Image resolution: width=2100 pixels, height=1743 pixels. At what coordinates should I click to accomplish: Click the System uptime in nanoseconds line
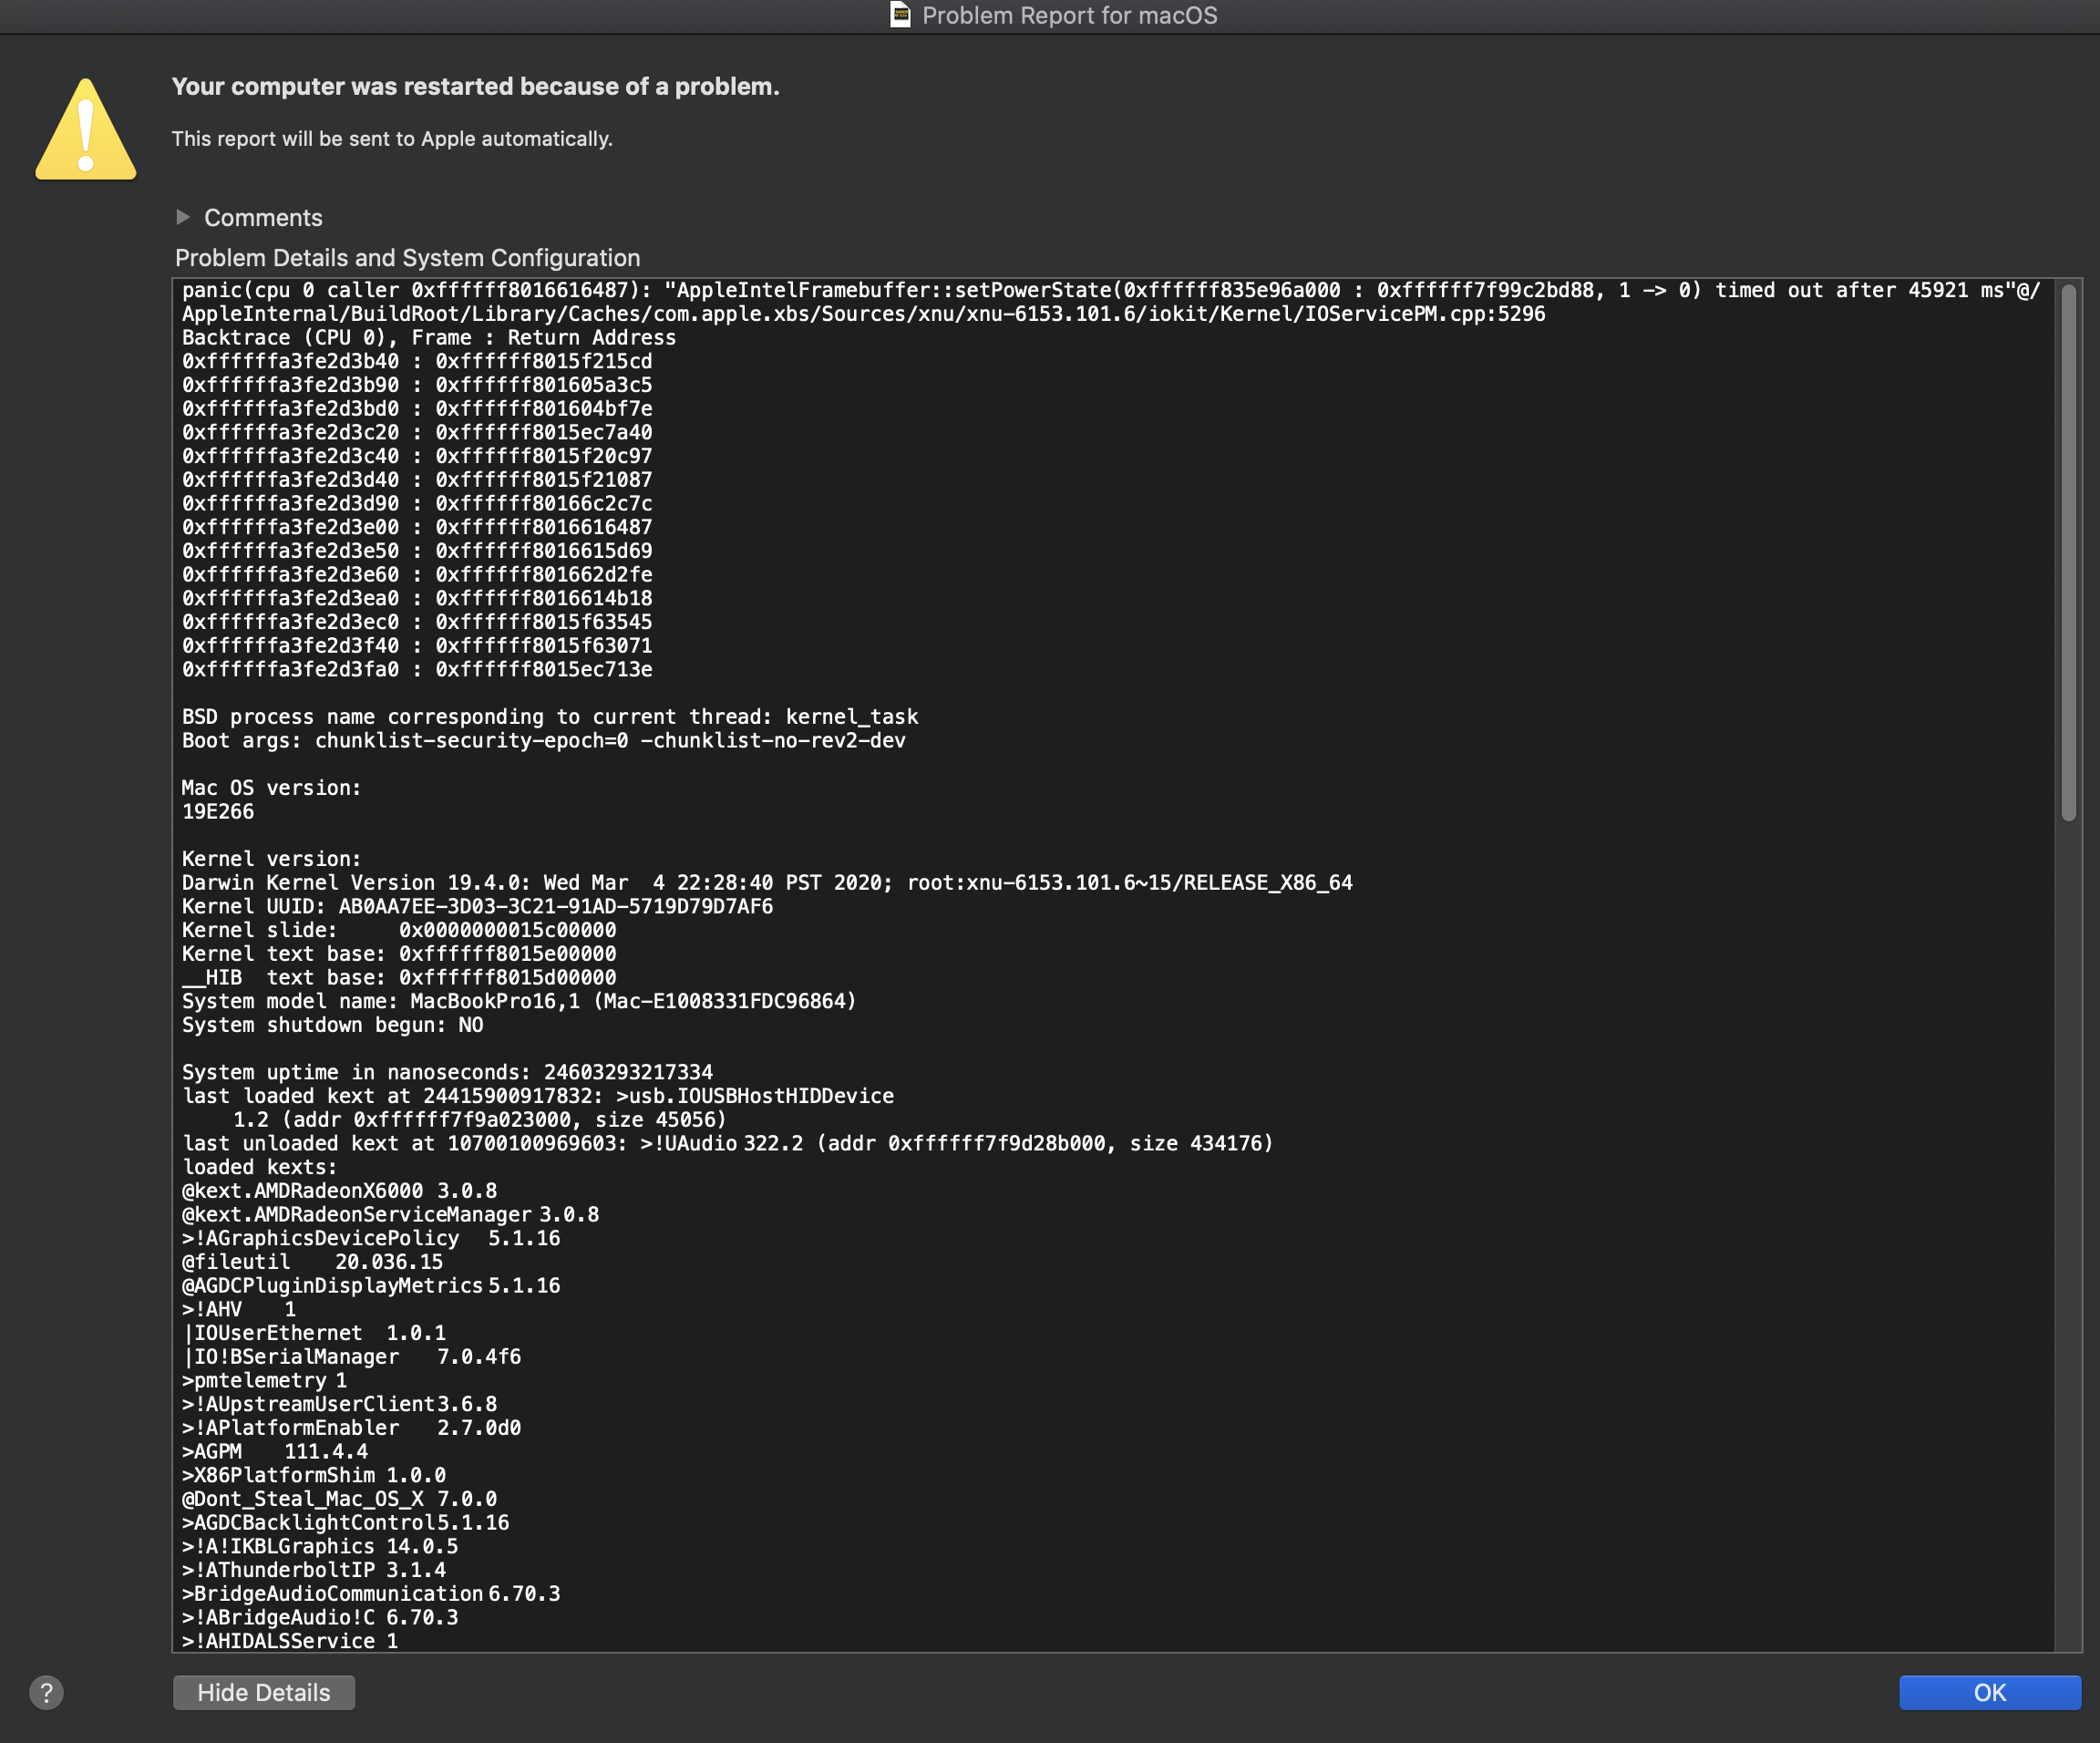447,1072
